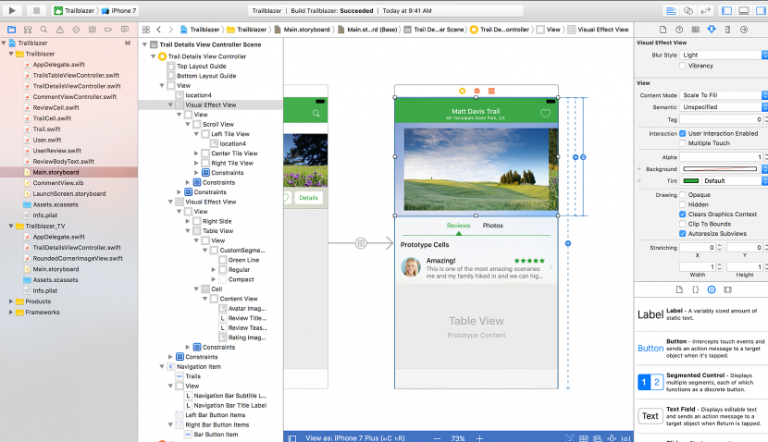This screenshot has height=442, width=768.
Task: Click the Details button in canvas
Action: coord(309,198)
